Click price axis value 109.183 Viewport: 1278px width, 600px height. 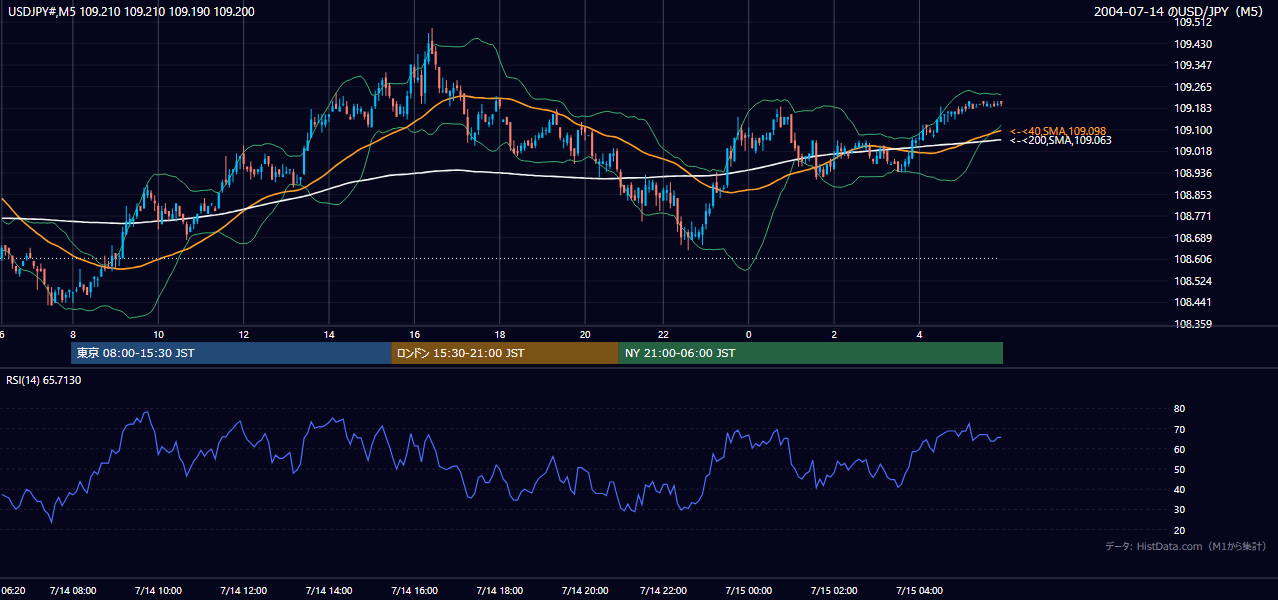[x=1193, y=108]
